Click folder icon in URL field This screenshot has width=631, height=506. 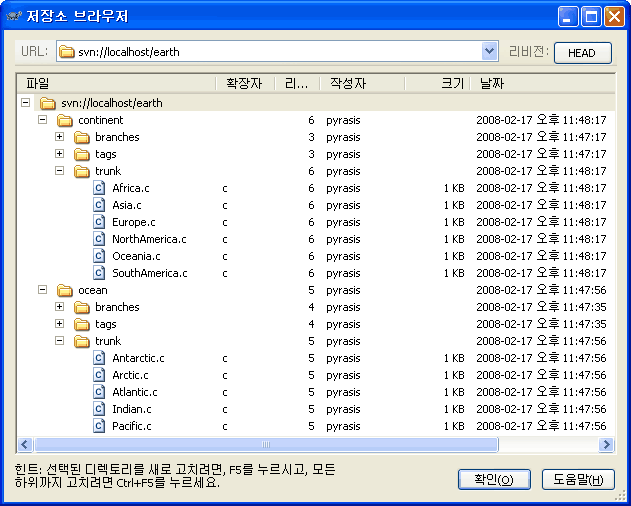coord(66,52)
